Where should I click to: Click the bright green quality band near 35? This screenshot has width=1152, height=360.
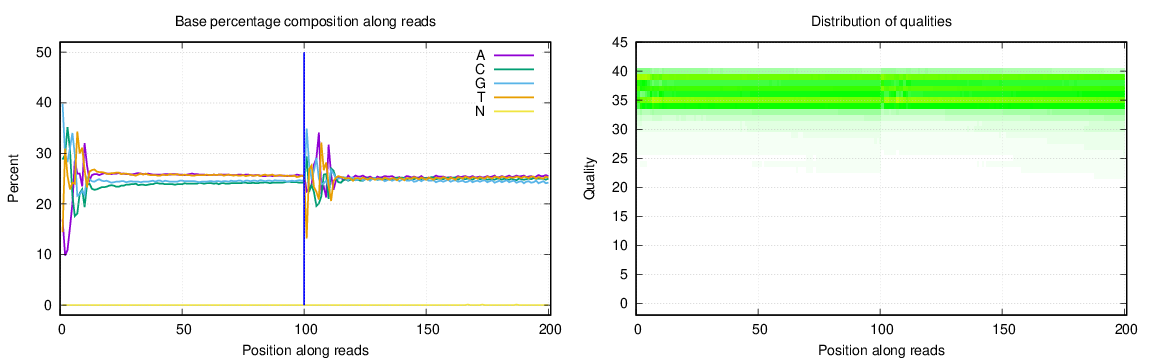tap(882, 100)
